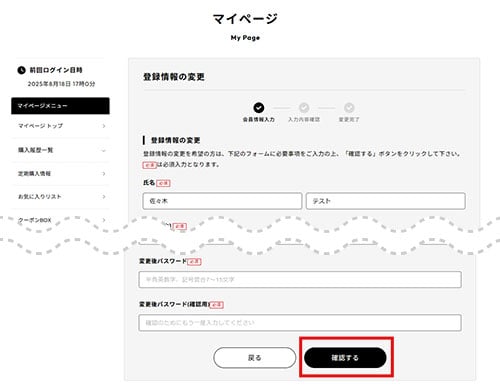Focus the 変更後パスワード(確認用) confirmation input
Image resolution: width=500 pixels, height=391 pixels.
[x=300, y=323]
